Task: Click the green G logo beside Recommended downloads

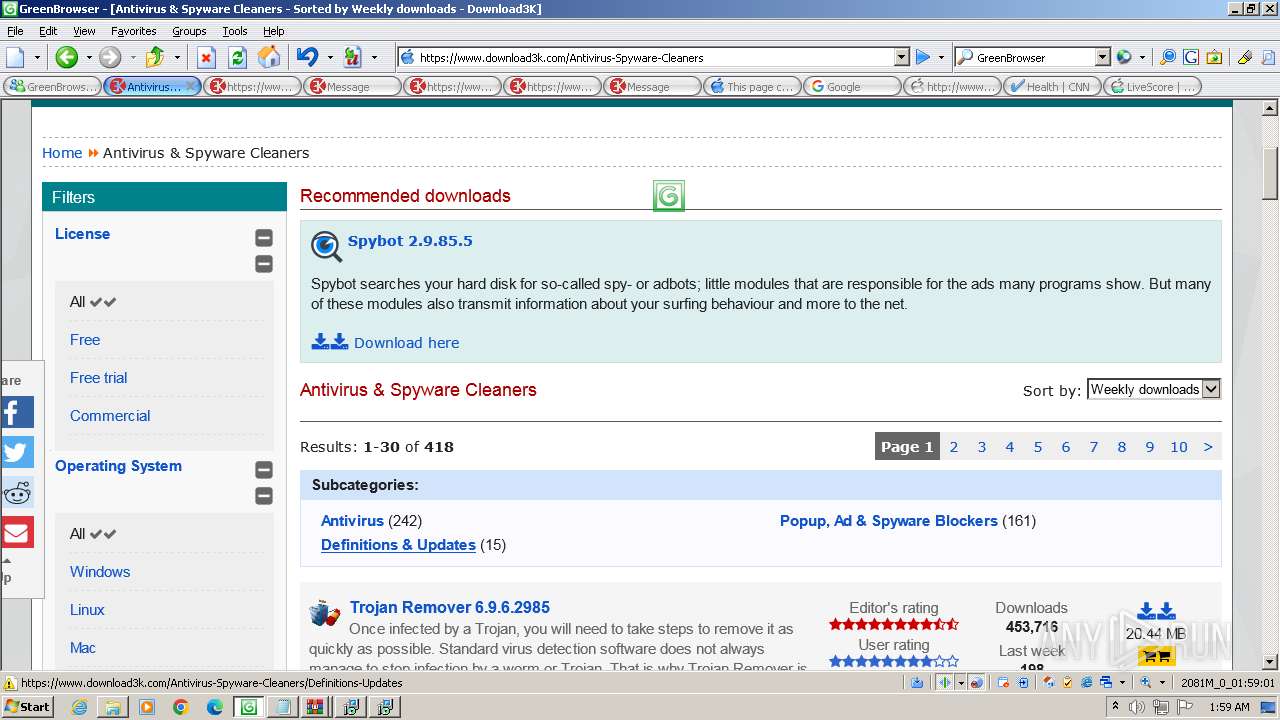Action: (x=669, y=196)
